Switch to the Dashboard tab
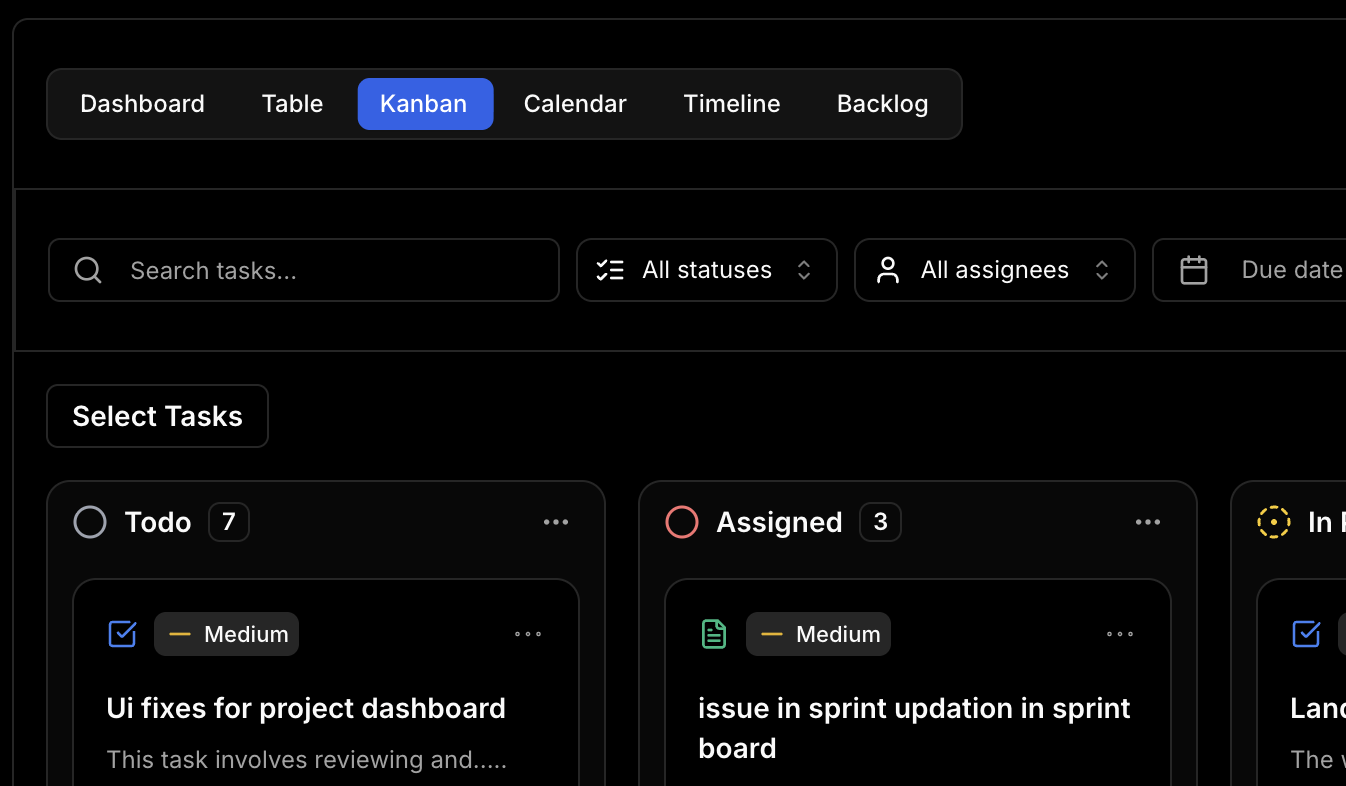The image size is (1346, 786). pyautogui.click(x=142, y=104)
